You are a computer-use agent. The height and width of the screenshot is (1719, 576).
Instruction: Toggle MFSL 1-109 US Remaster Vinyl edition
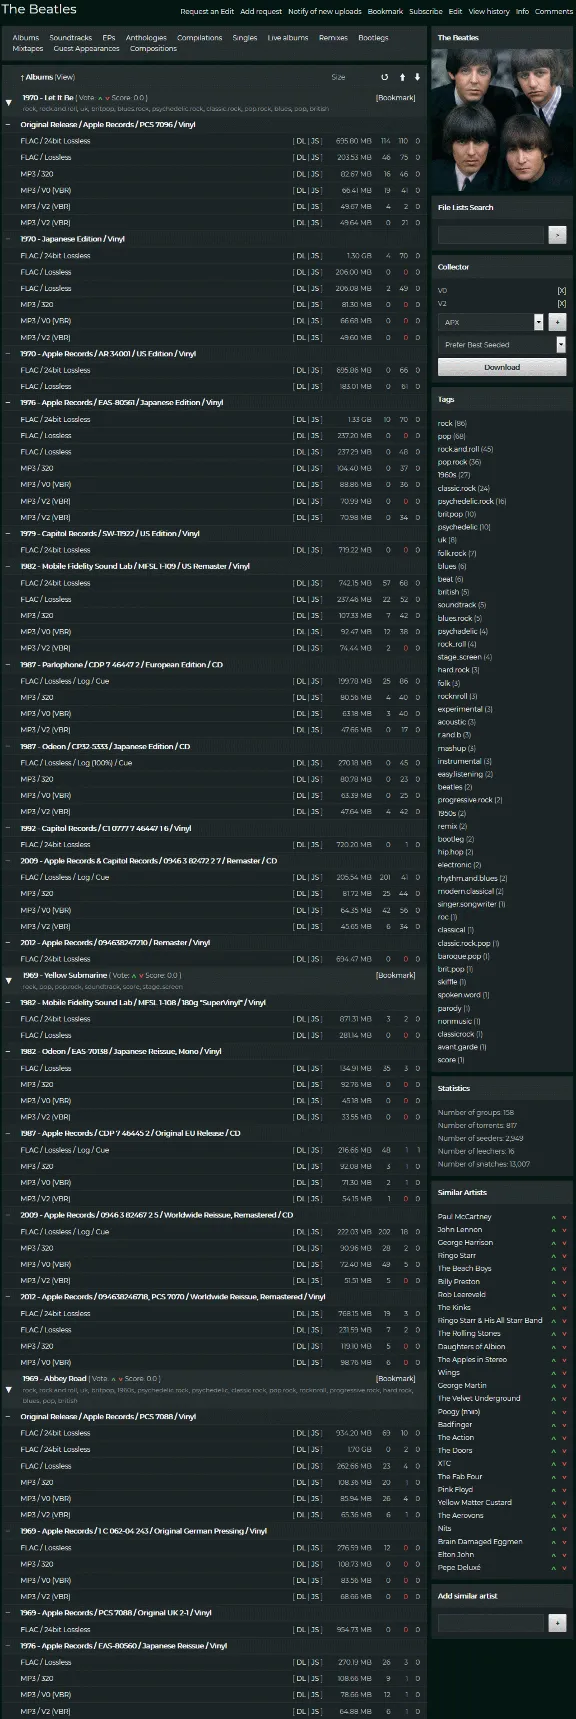(9, 566)
